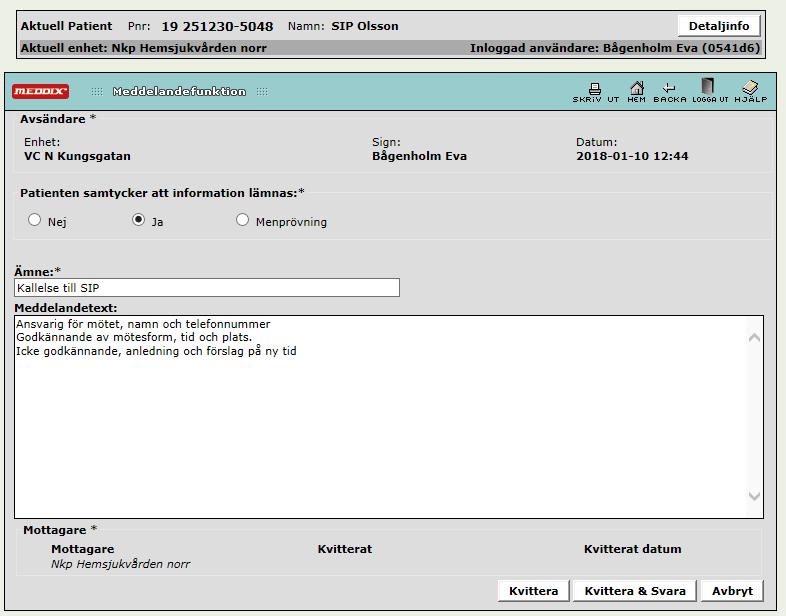This screenshot has height=616, width=786.
Task: Click recipient Nkp Hemsjukvården norr in Mottagare list
Action: [x=120, y=564]
